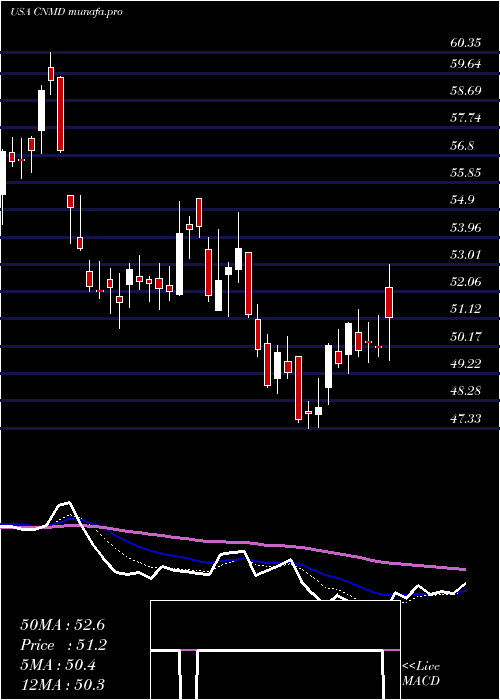Image resolution: width=500 pixels, height=700 pixels.
Task: Click the 51.12 price level label
Action: tap(466, 309)
